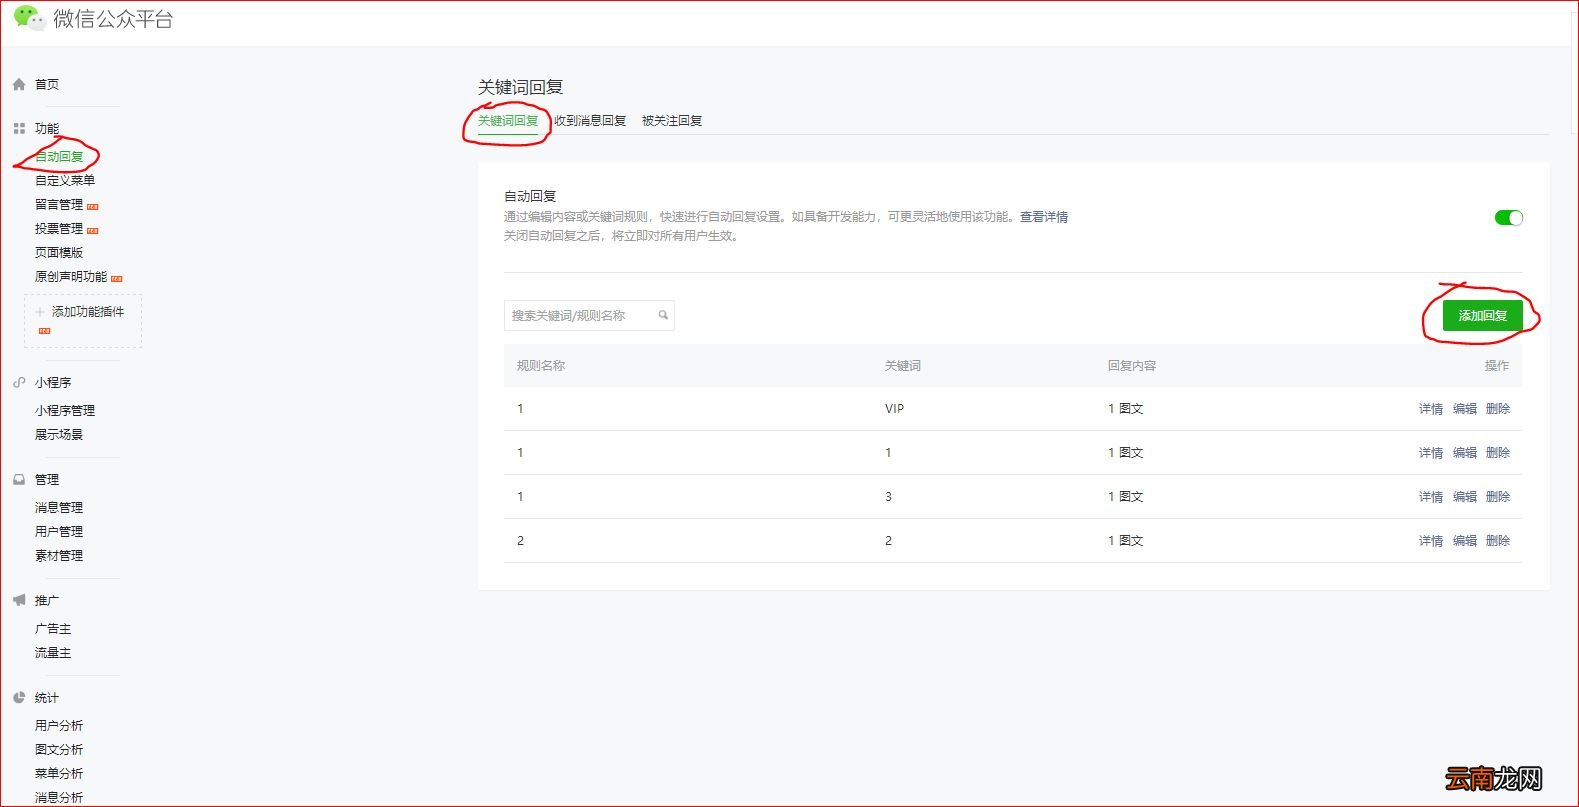Image resolution: width=1579 pixels, height=807 pixels.
Task: Click the pie chart icon beside 统计
Action: coord(19,698)
